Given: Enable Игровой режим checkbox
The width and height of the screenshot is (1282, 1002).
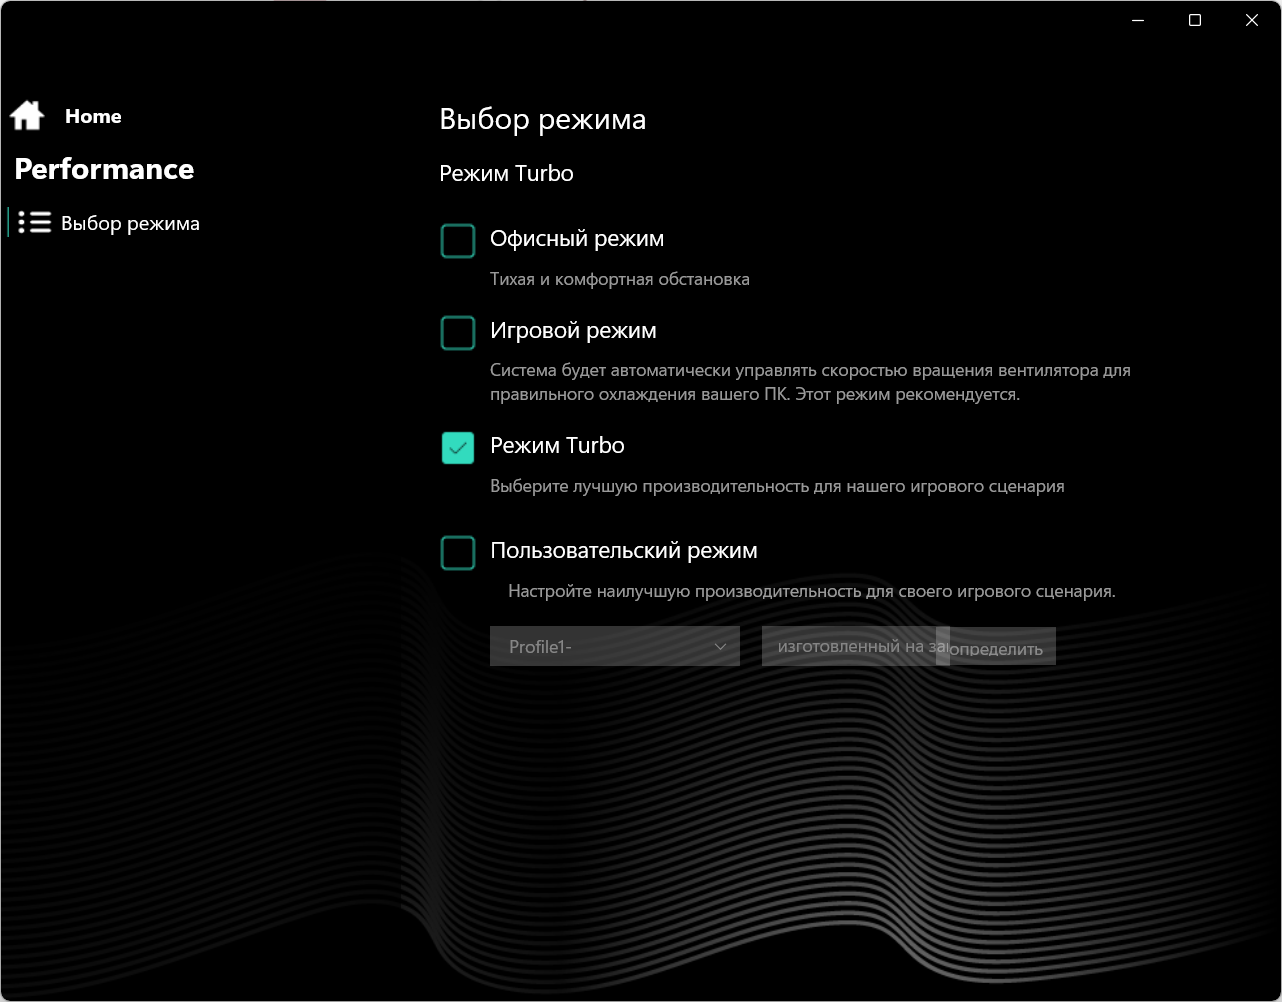Looking at the screenshot, I should (x=458, y=333).
